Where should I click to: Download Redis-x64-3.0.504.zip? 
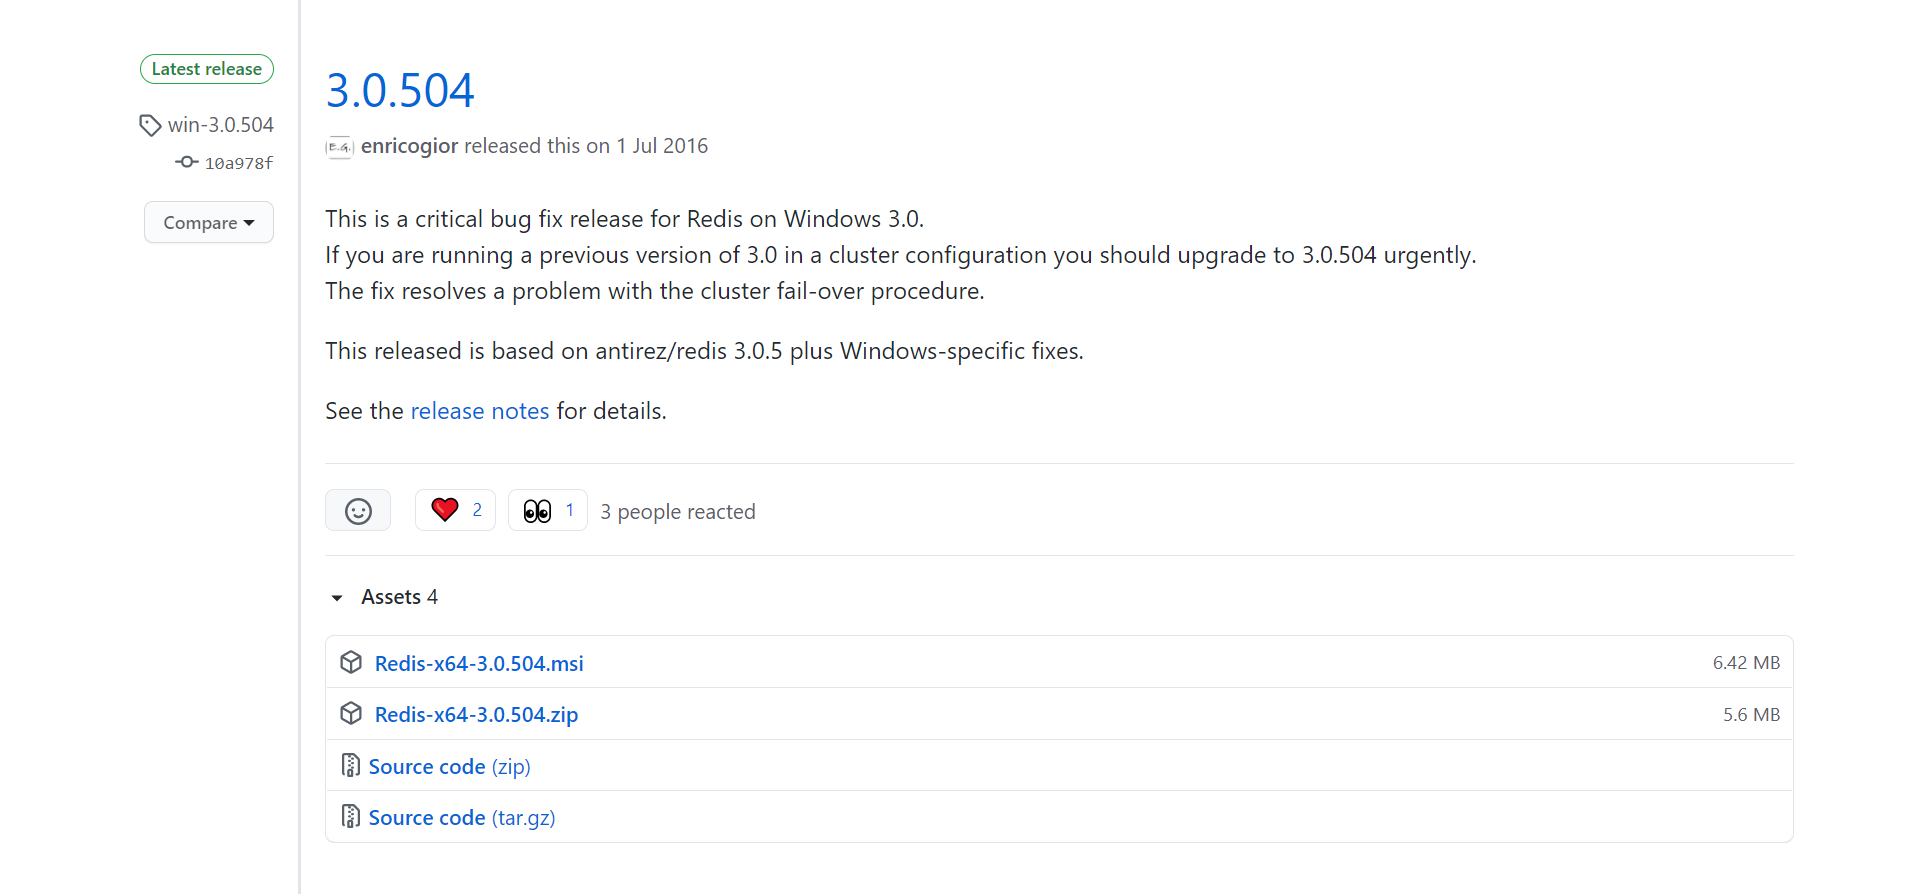point(476,715)
